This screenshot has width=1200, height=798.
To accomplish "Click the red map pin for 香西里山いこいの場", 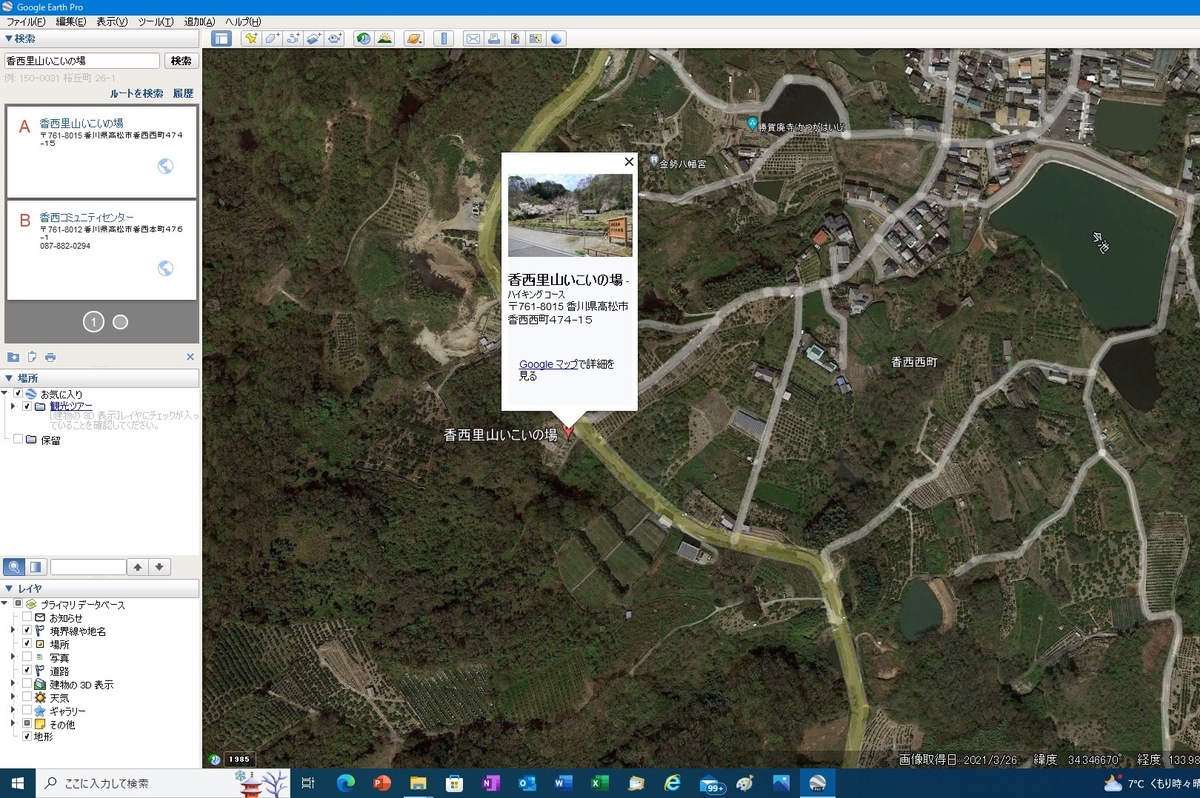I will (x=569, y=432).
